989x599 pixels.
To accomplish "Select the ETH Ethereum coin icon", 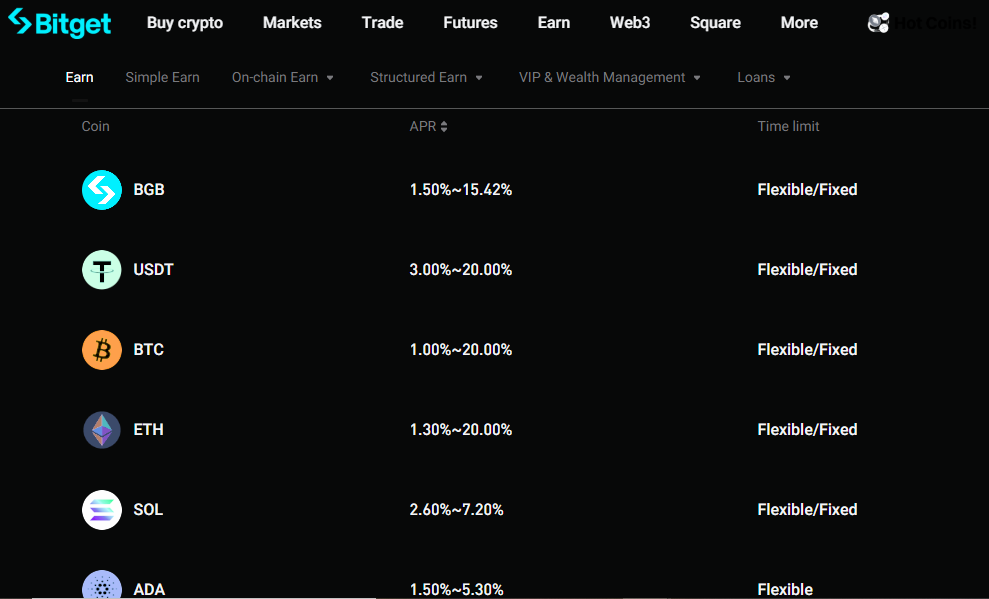I will (101, 429).
